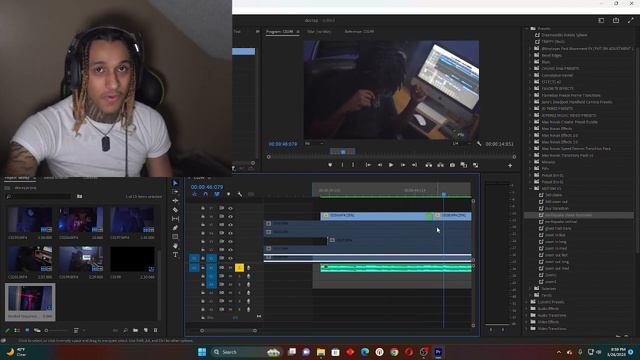The width and height of the screenshot is (640, 360).
Task: Step forward one frame in Program monitor
Action: tap(402, 165)
